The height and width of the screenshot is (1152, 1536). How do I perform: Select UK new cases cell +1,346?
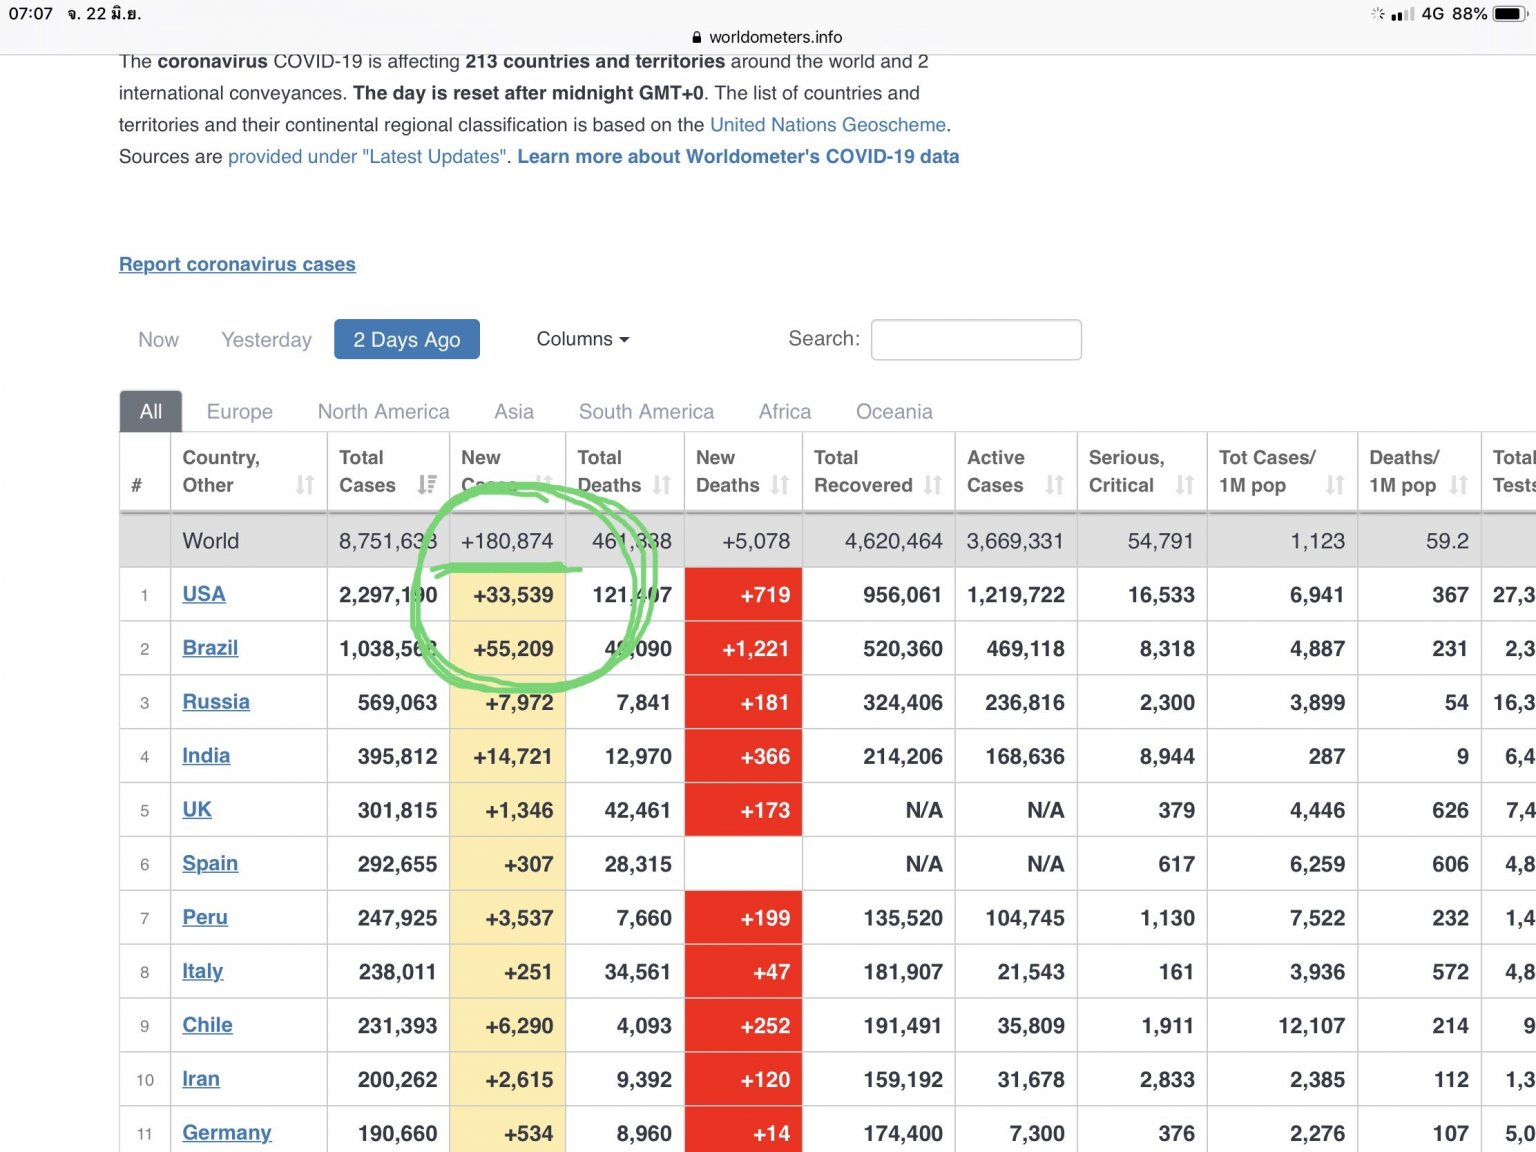point(508,811)
